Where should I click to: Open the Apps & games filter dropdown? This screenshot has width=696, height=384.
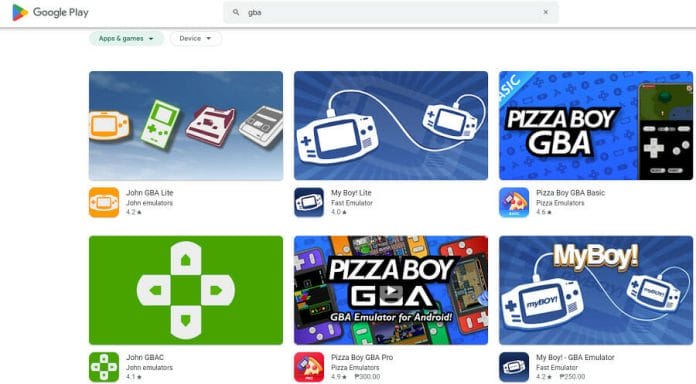coord(127,39)
